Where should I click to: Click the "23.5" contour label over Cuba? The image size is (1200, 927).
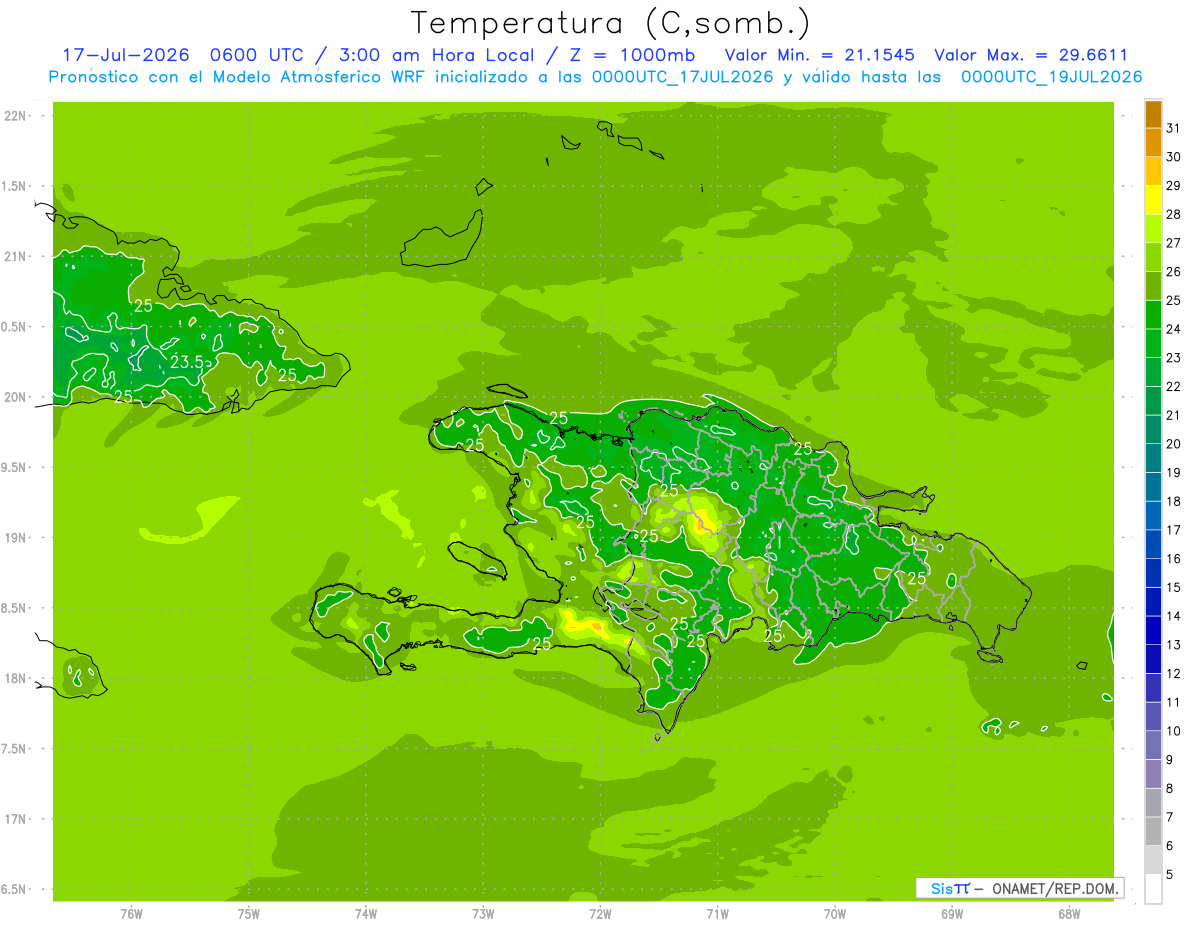[x=186, y=362]
